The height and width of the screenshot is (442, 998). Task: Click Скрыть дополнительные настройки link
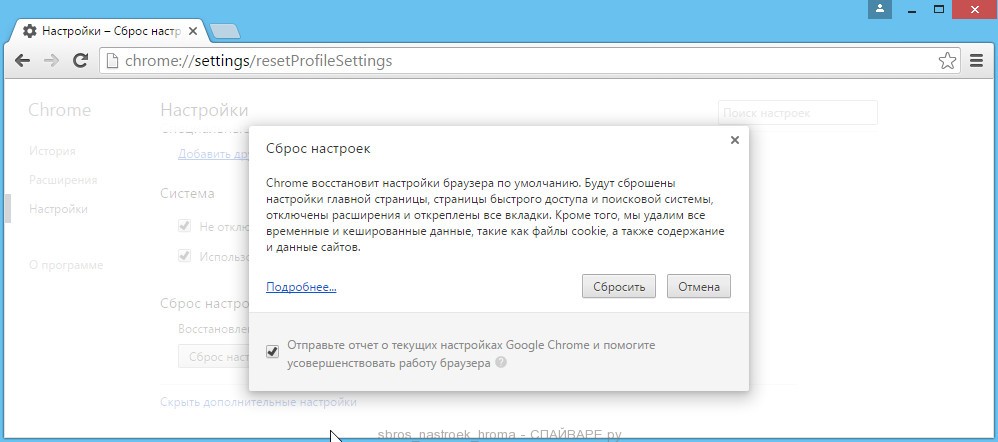pos(258,403)
